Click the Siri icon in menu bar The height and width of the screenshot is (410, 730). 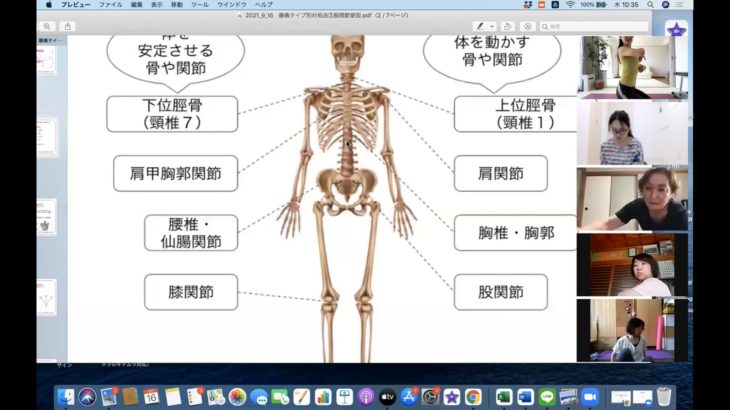tap(665, 5)
